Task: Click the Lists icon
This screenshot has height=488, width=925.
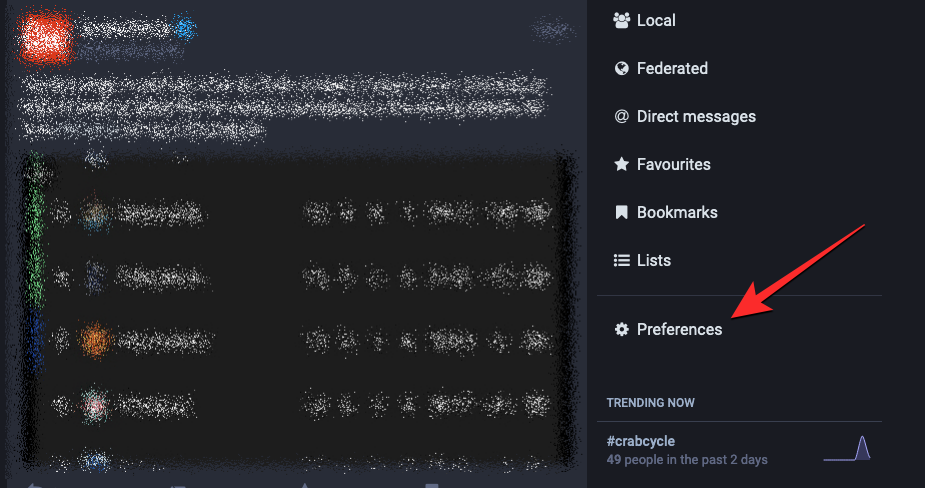Action: click(621, 260)
